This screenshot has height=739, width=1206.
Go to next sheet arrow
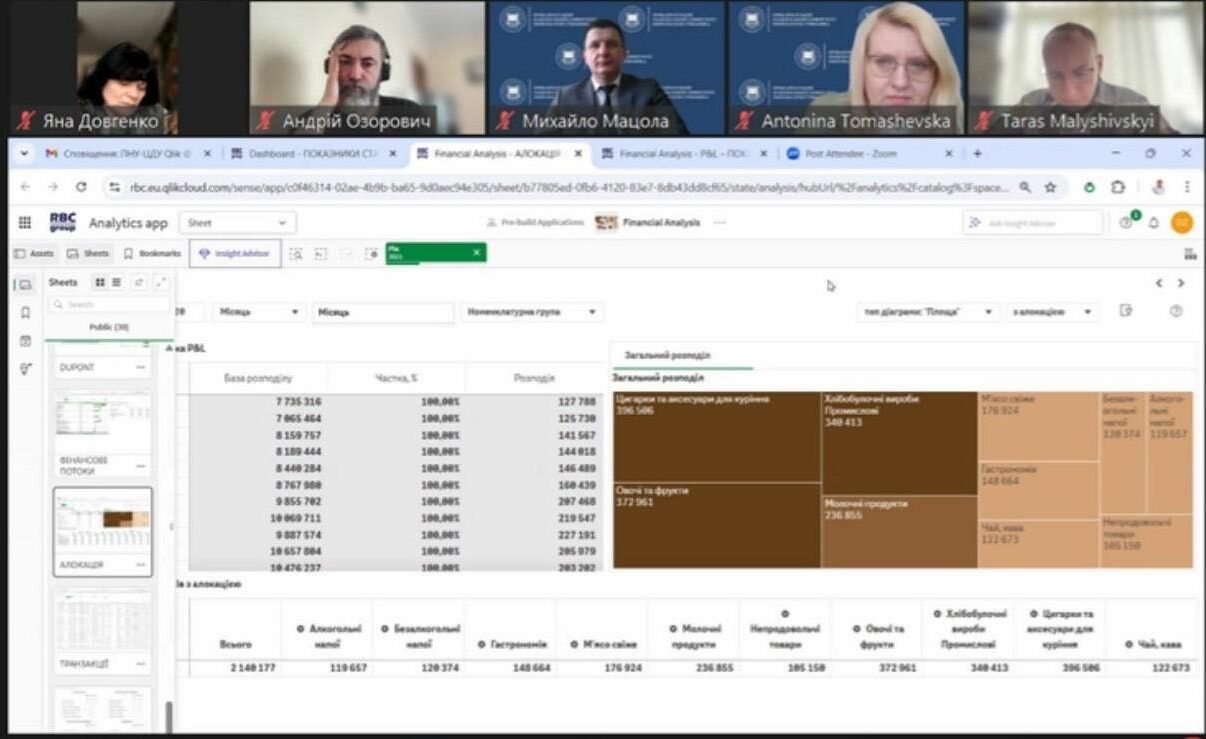tap(1181, 284)
